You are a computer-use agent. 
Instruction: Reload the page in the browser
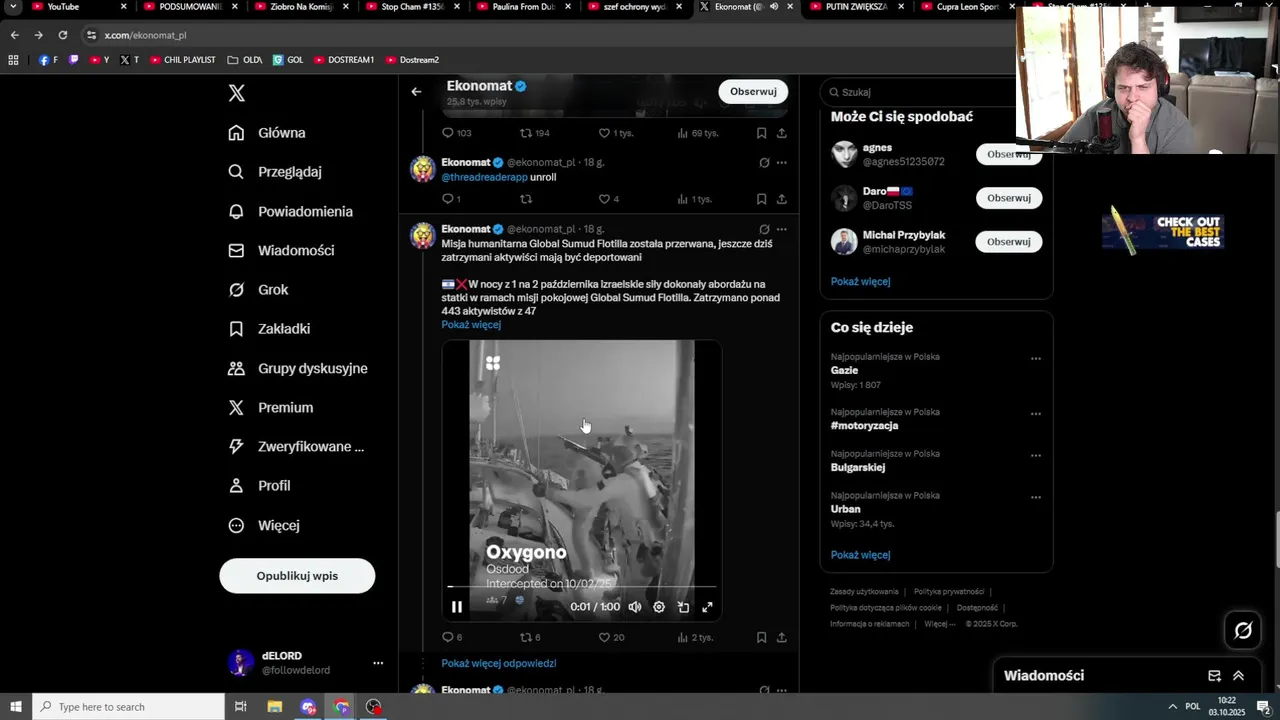pyautogui.click(x=62, y=35)
